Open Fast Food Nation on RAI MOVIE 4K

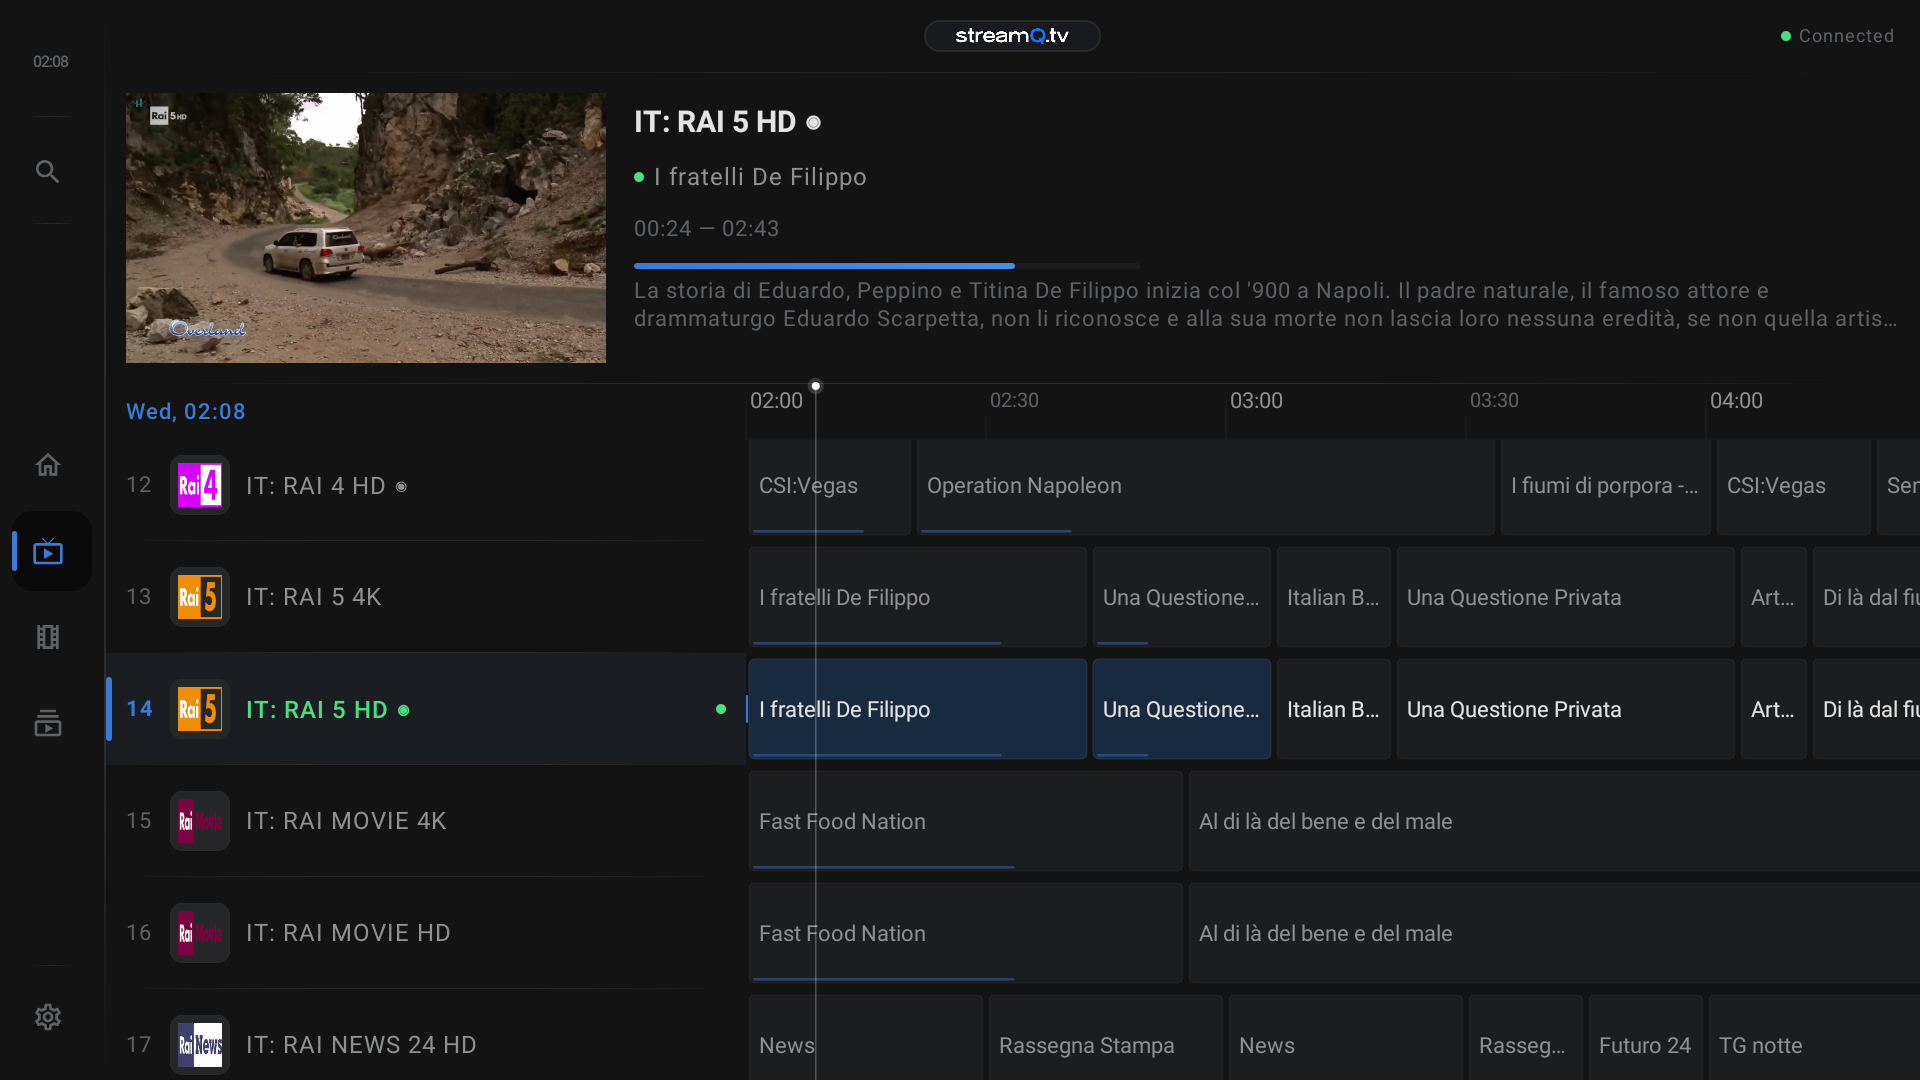click(x=966, y=821)
